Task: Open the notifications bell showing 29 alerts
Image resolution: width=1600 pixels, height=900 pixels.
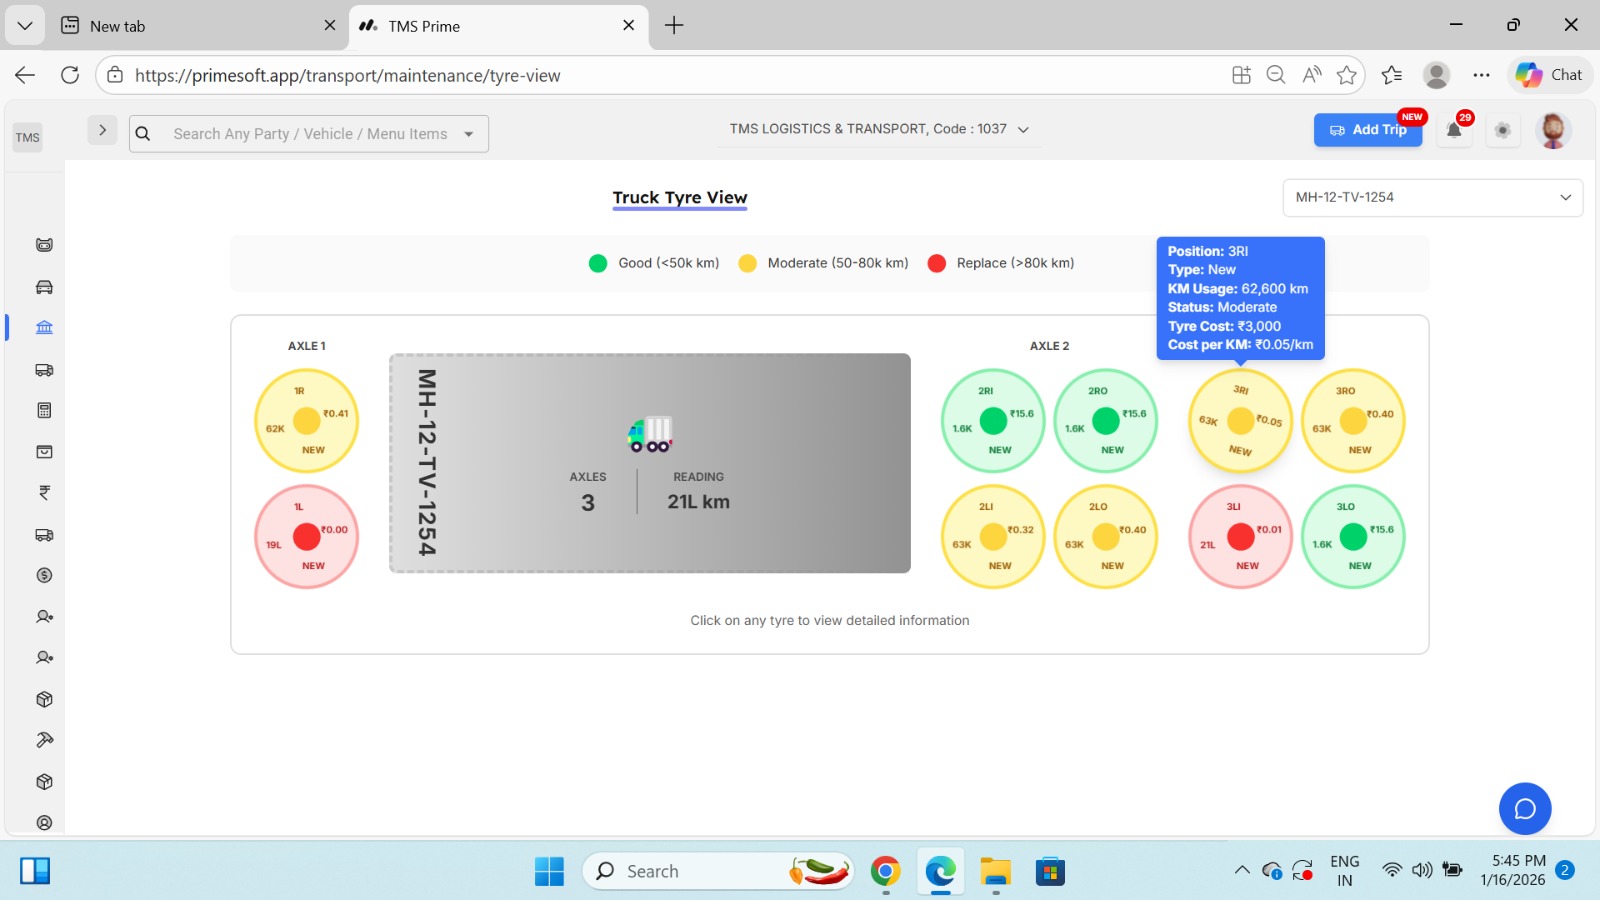Action: coord(1453,130)
